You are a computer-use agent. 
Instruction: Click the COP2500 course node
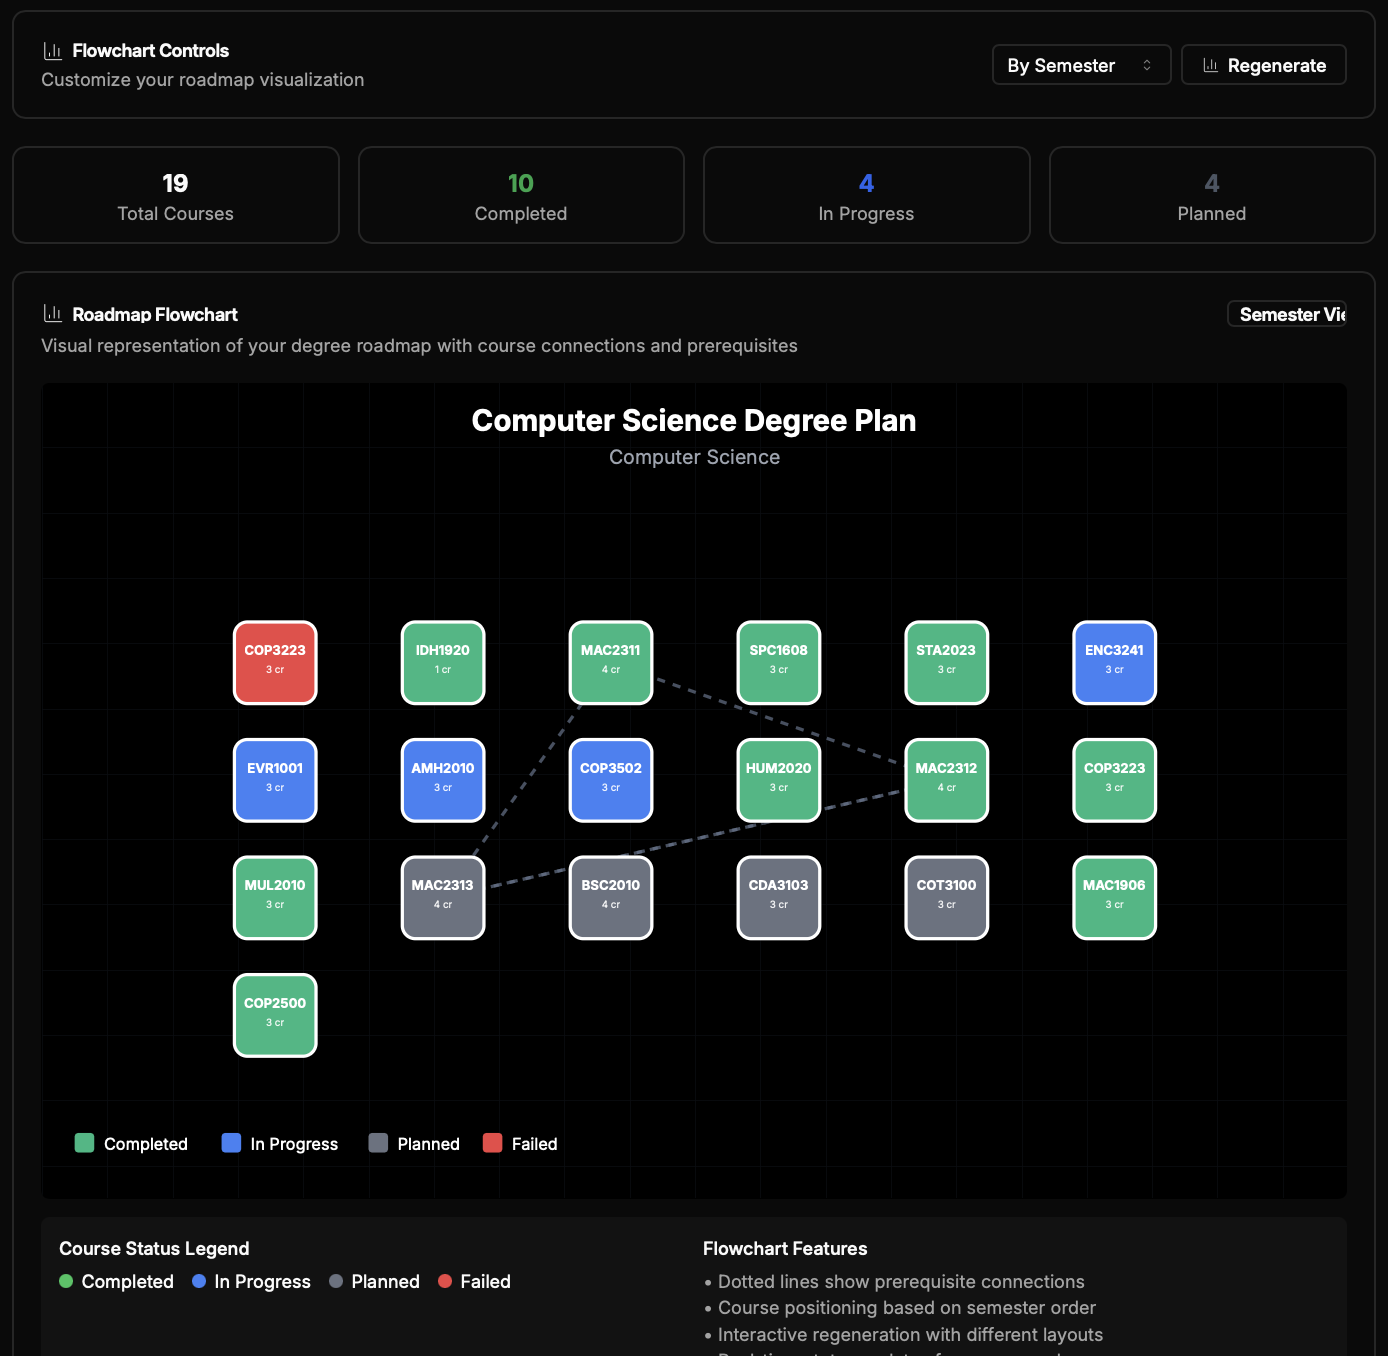point(275,1015)
